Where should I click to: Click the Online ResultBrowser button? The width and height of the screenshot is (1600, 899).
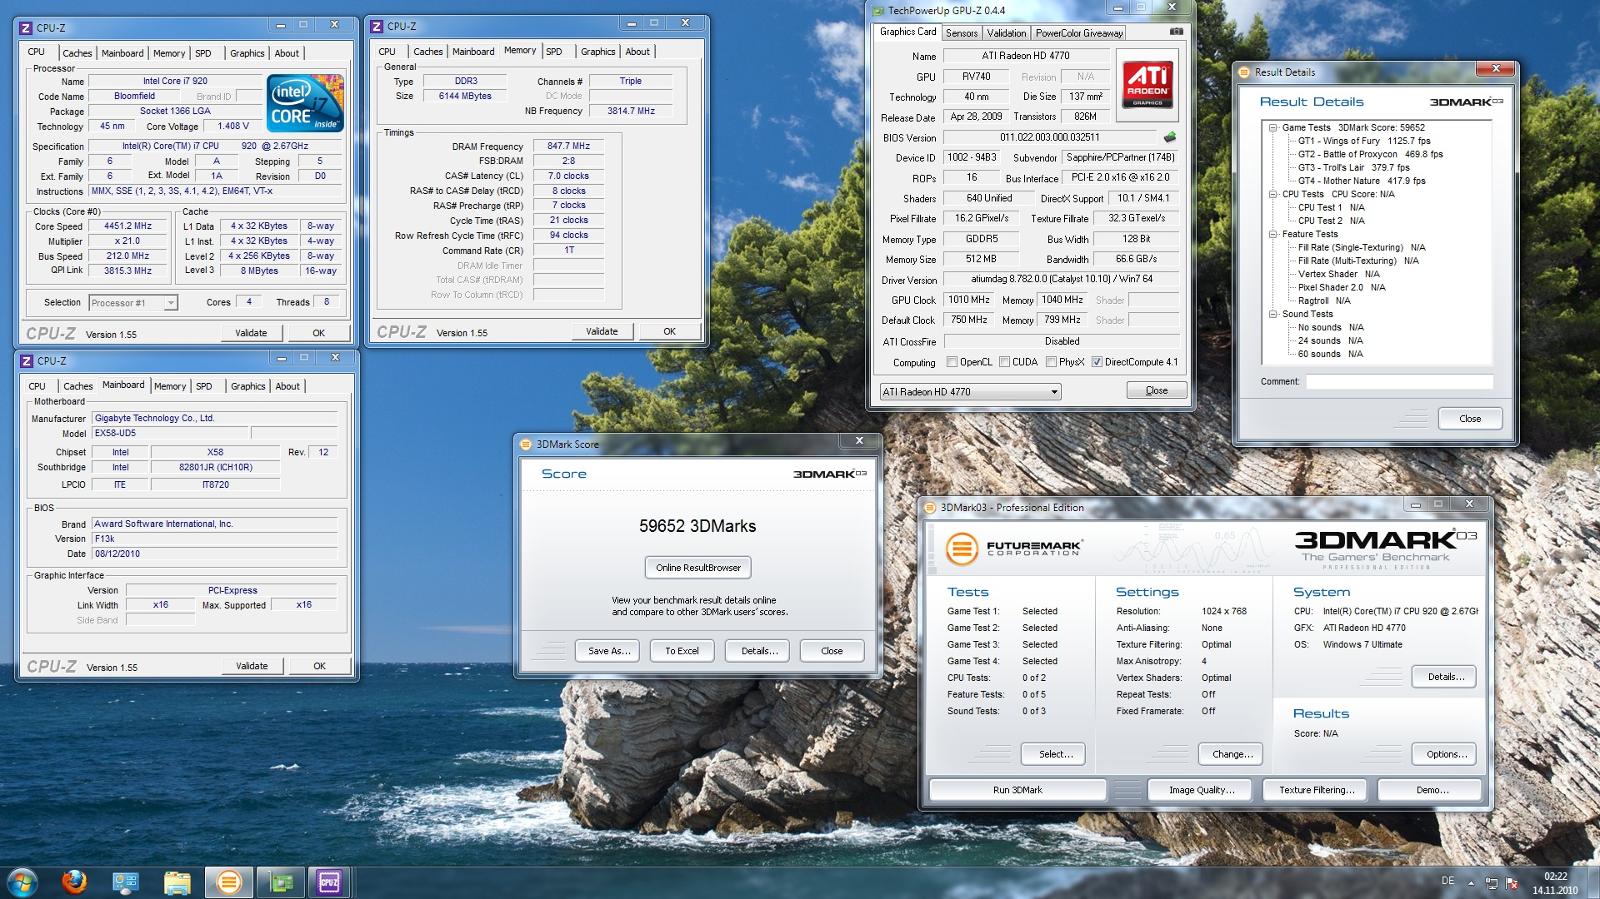(698, 567)
